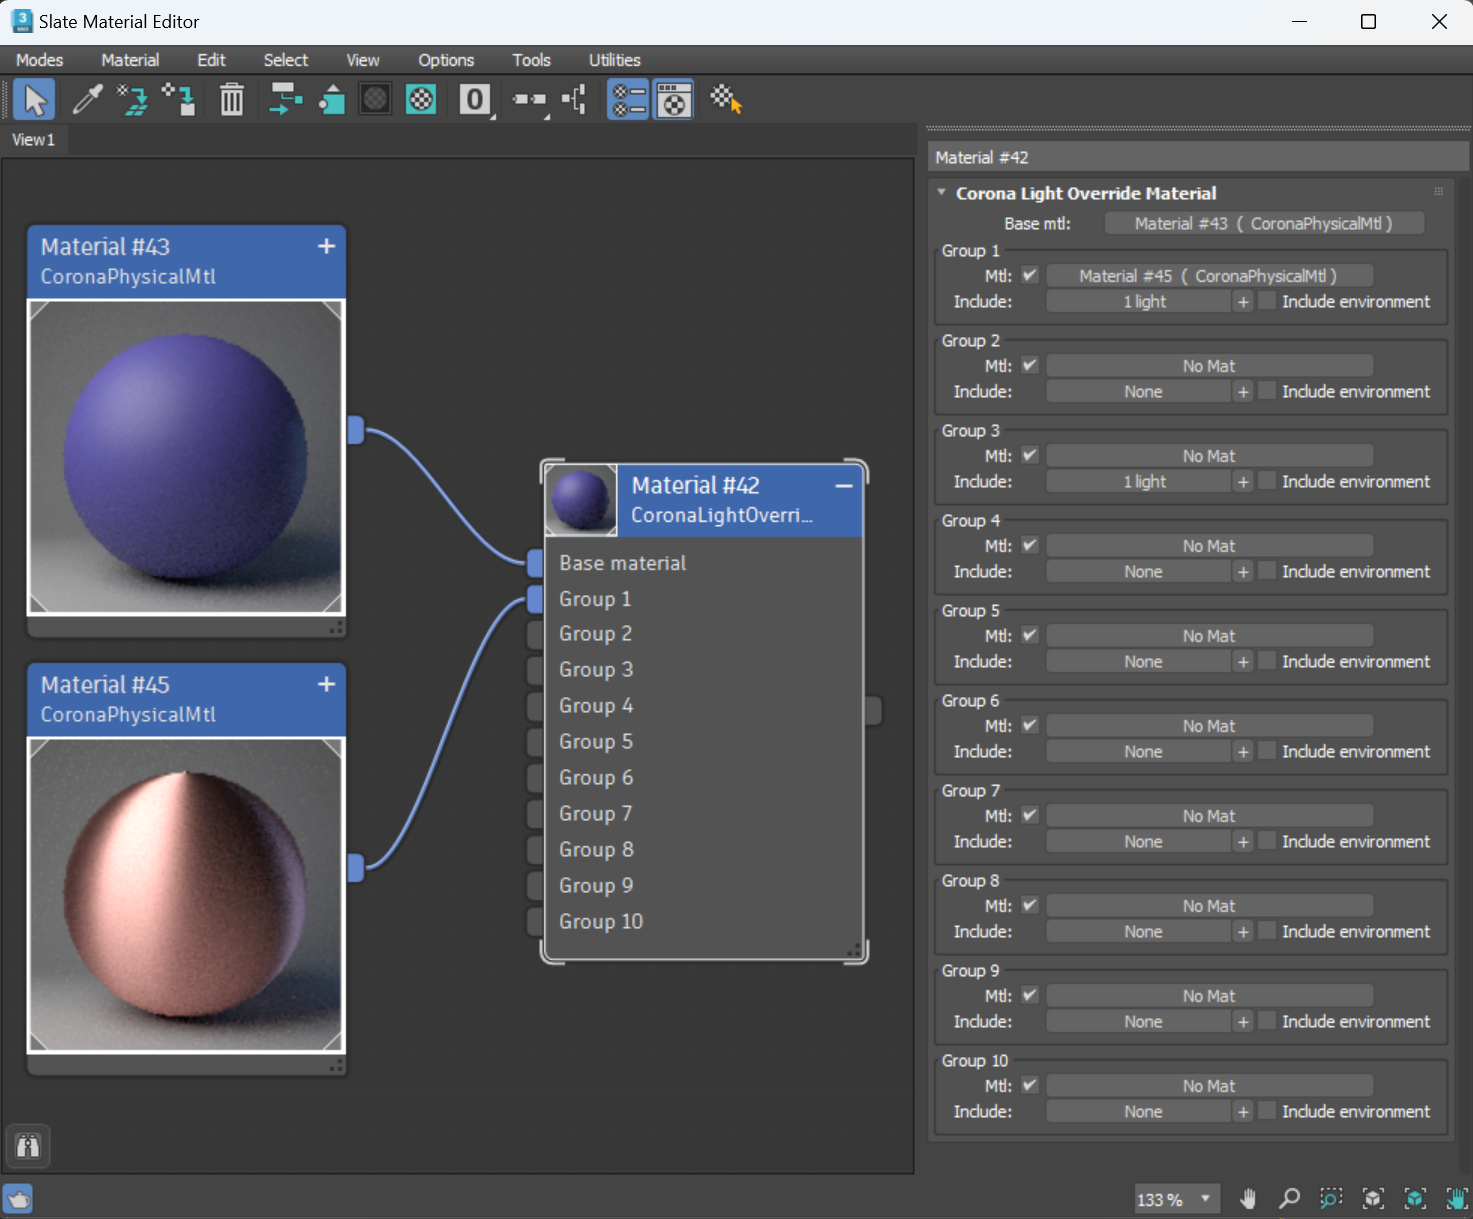Activate the Zoom magnifier tool
This screenshot has height=1219, width=1473.
(x=1290, y=1198)
